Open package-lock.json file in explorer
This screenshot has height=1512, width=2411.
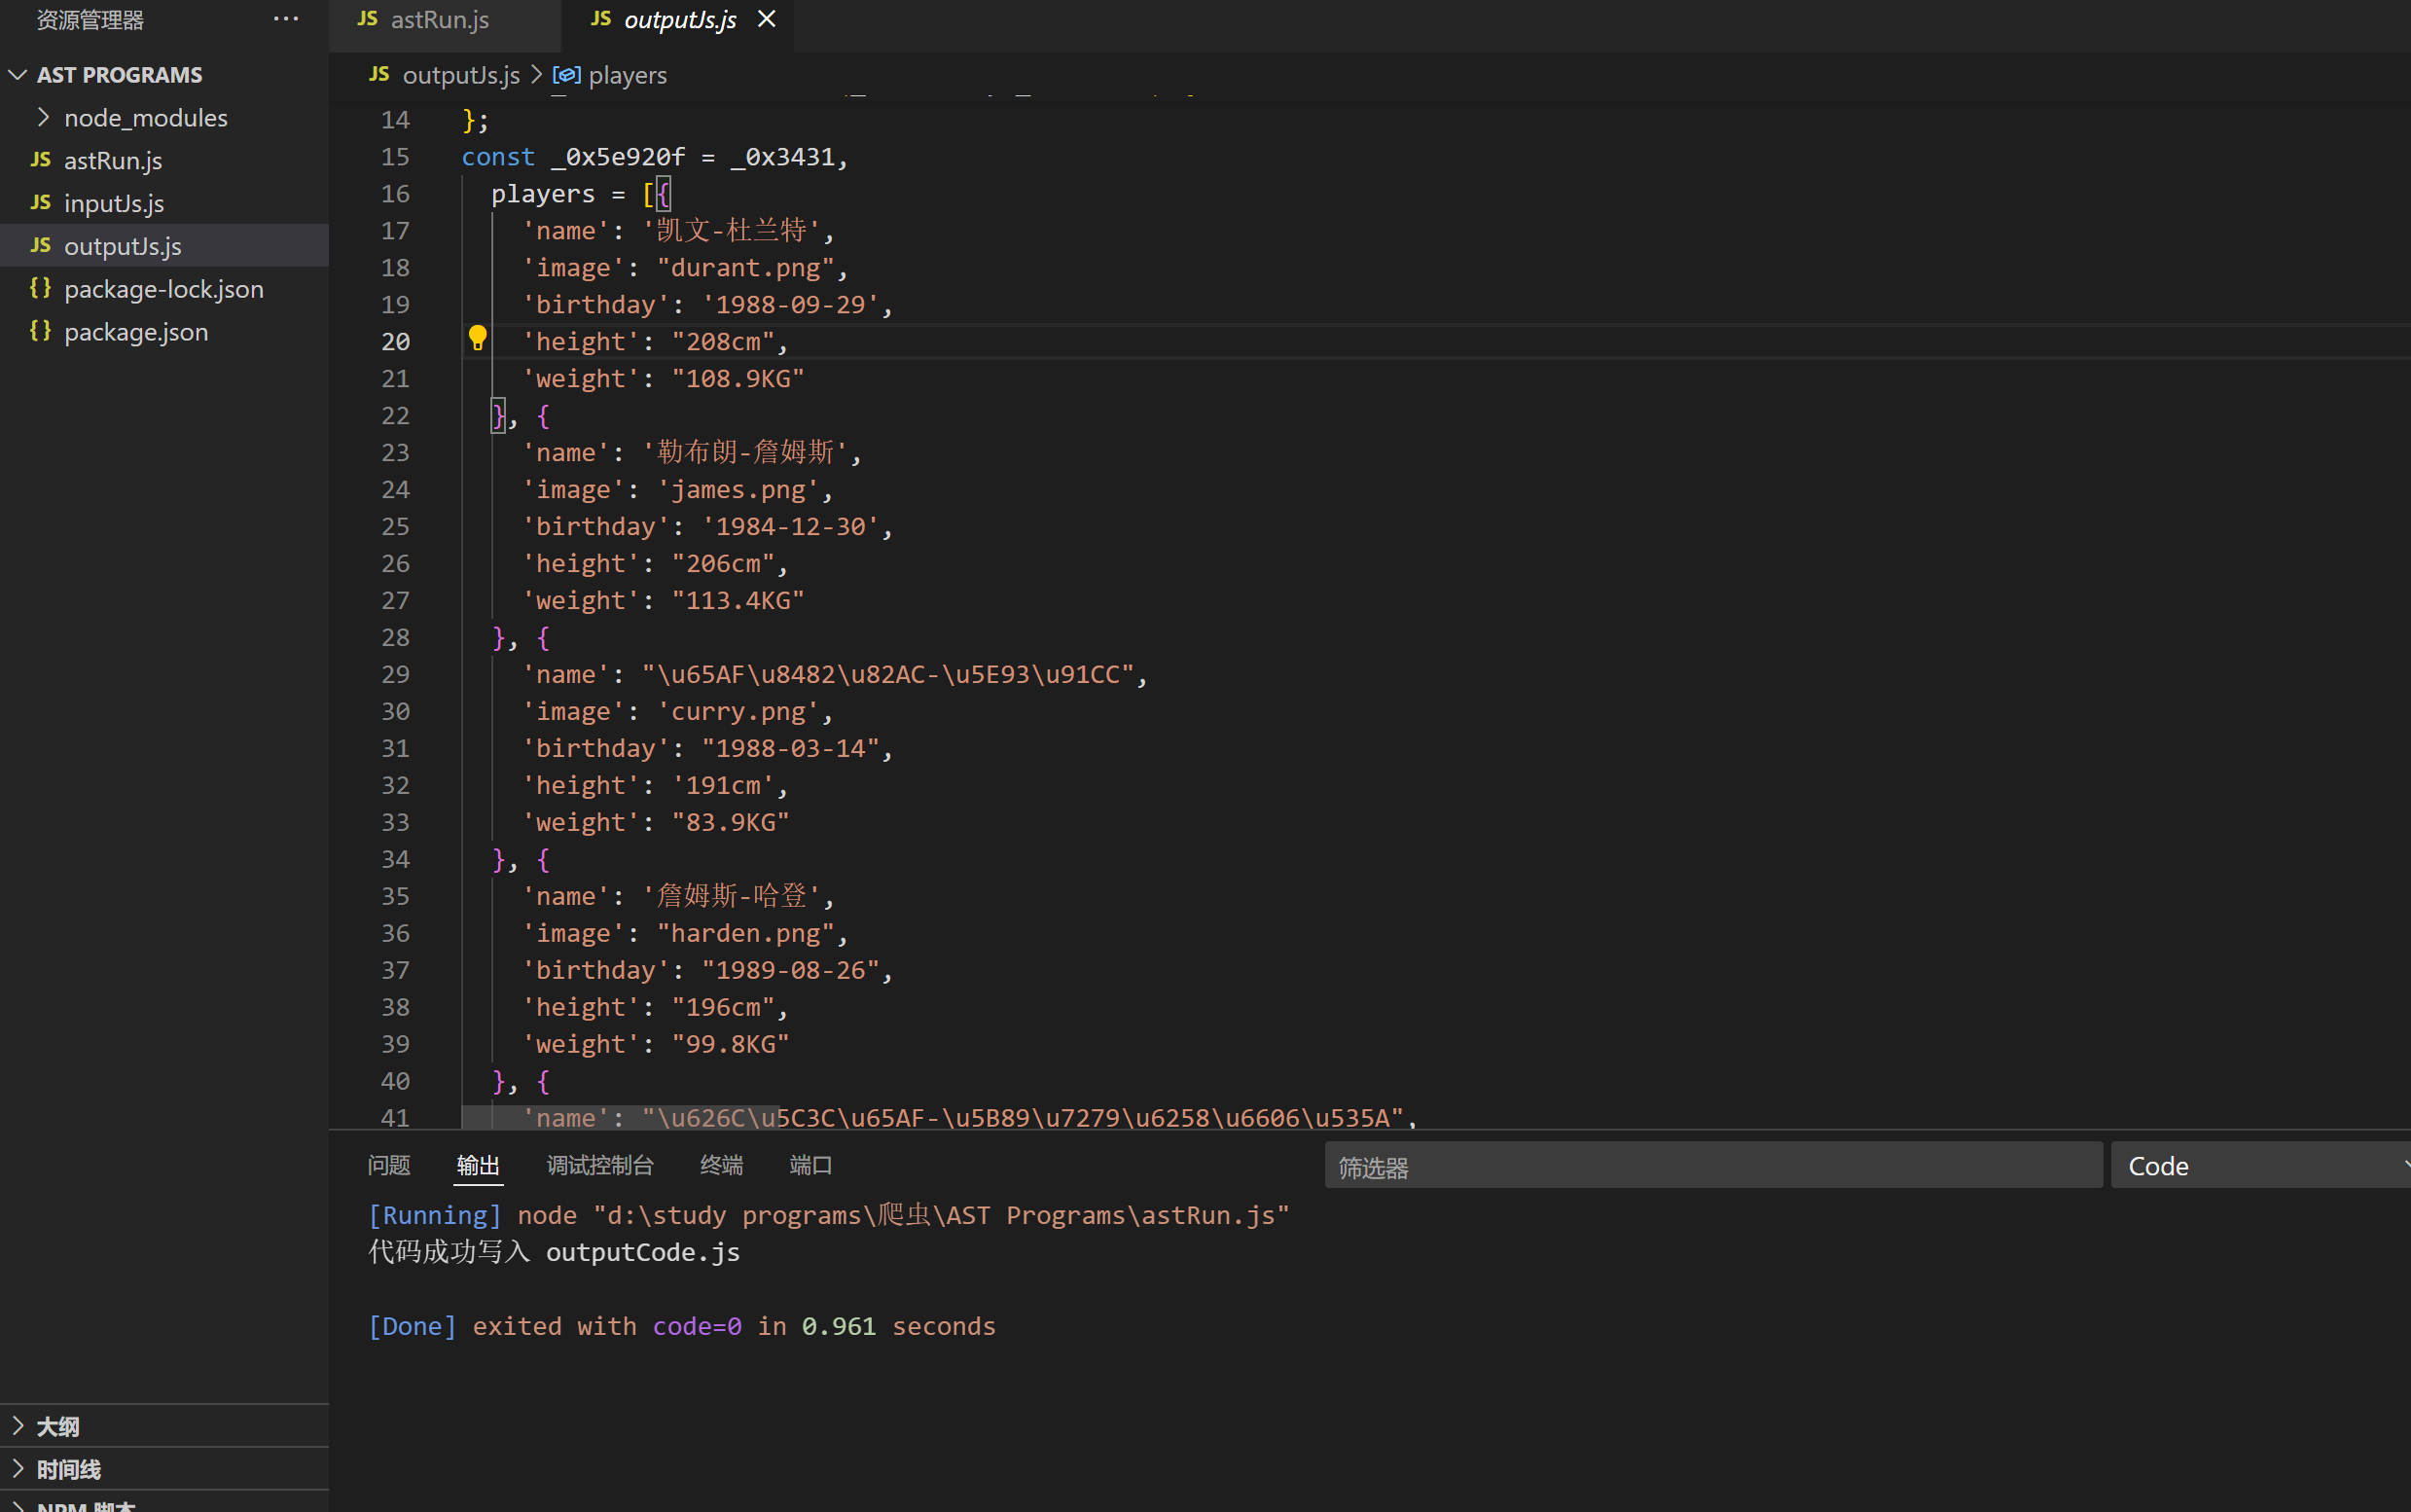coord(164,289)
